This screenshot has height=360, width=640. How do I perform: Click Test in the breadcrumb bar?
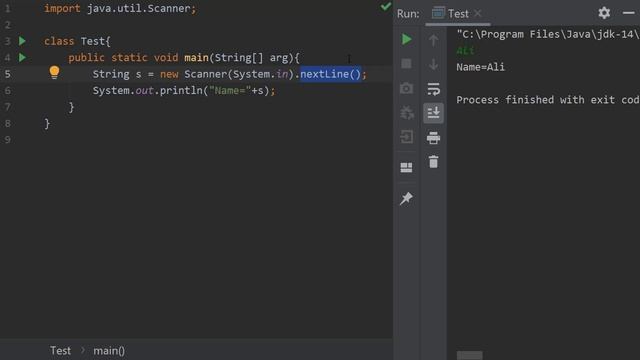60,351
